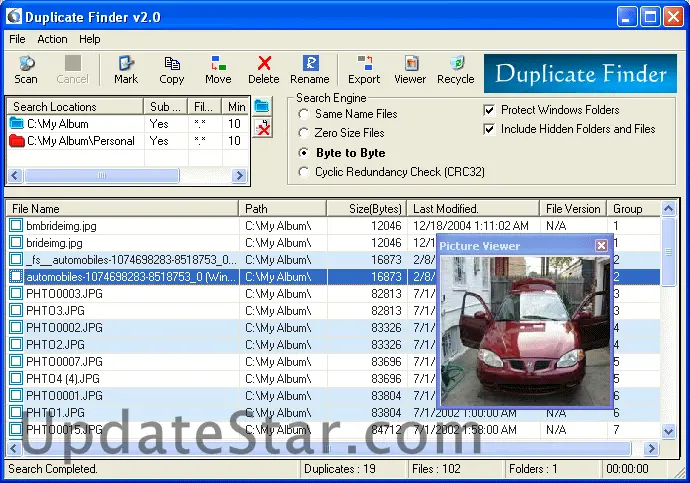Click the Min column header in locations
This screenshot has height=483, width=690.
coord(236,106)
